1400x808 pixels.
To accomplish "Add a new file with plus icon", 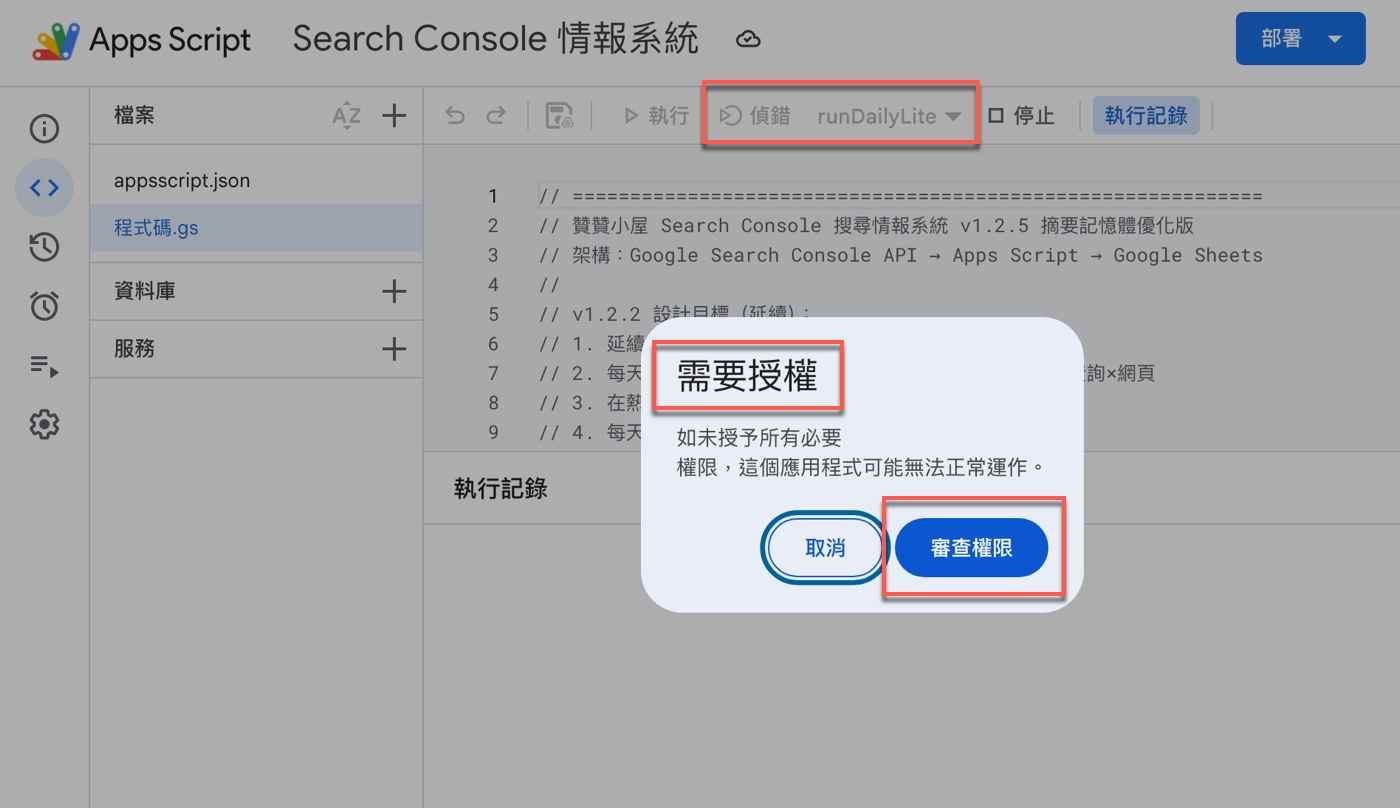I will pos(394,116).
